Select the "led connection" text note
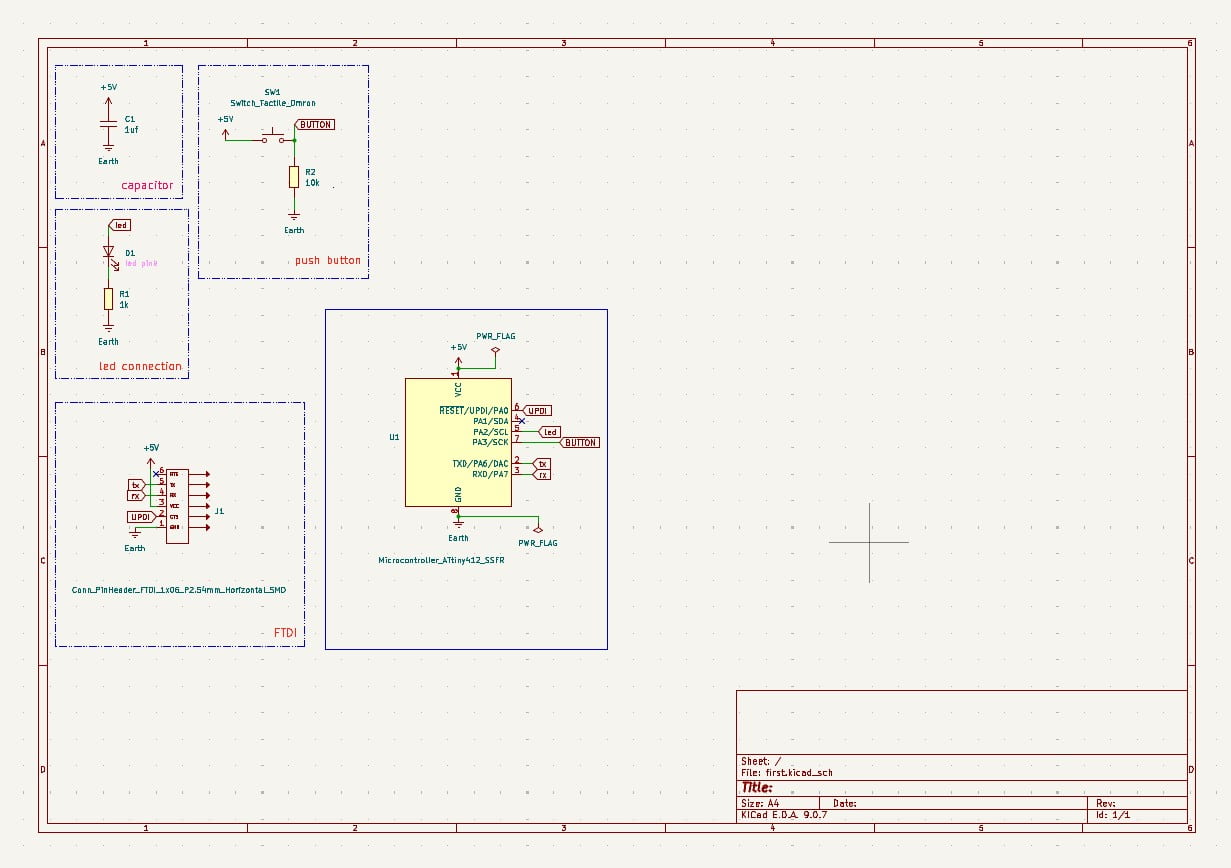The width and height of the screenshot is (1231, 868). pos(141,366)
